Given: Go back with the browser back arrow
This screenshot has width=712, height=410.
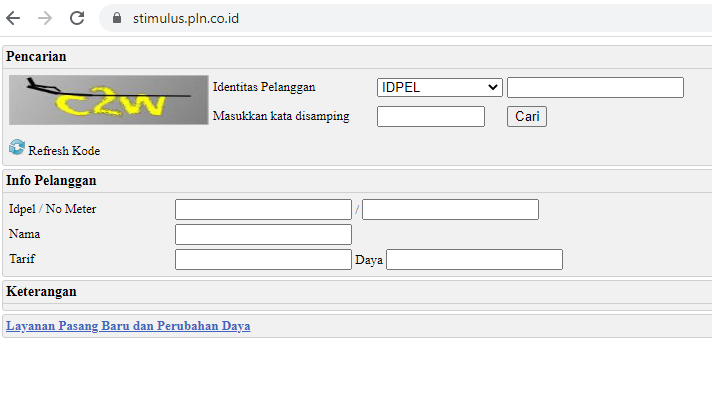Looking at the screenshot, I should coord(13,18).
